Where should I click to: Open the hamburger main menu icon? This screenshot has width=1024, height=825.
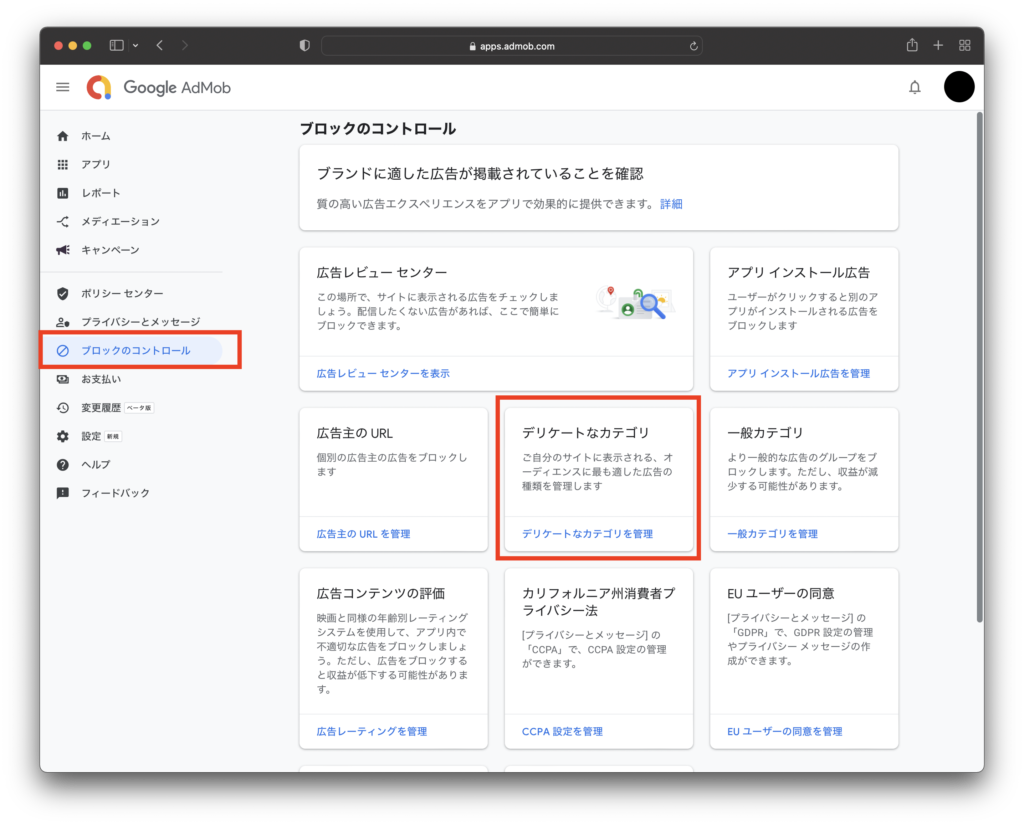point(63,88)
